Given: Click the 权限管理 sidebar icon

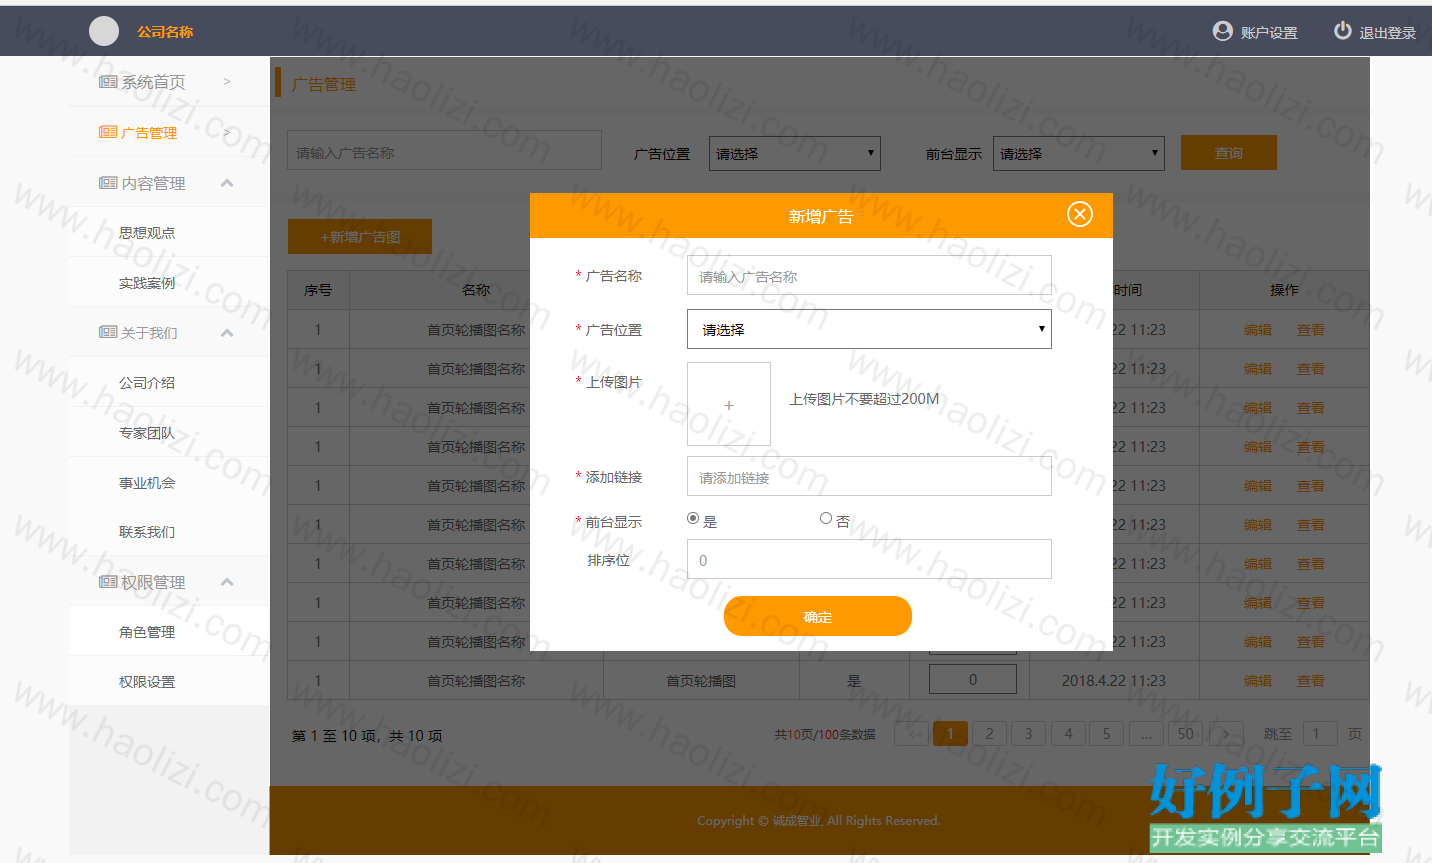Looking at the screenshot, I should (x=108, y=582).
